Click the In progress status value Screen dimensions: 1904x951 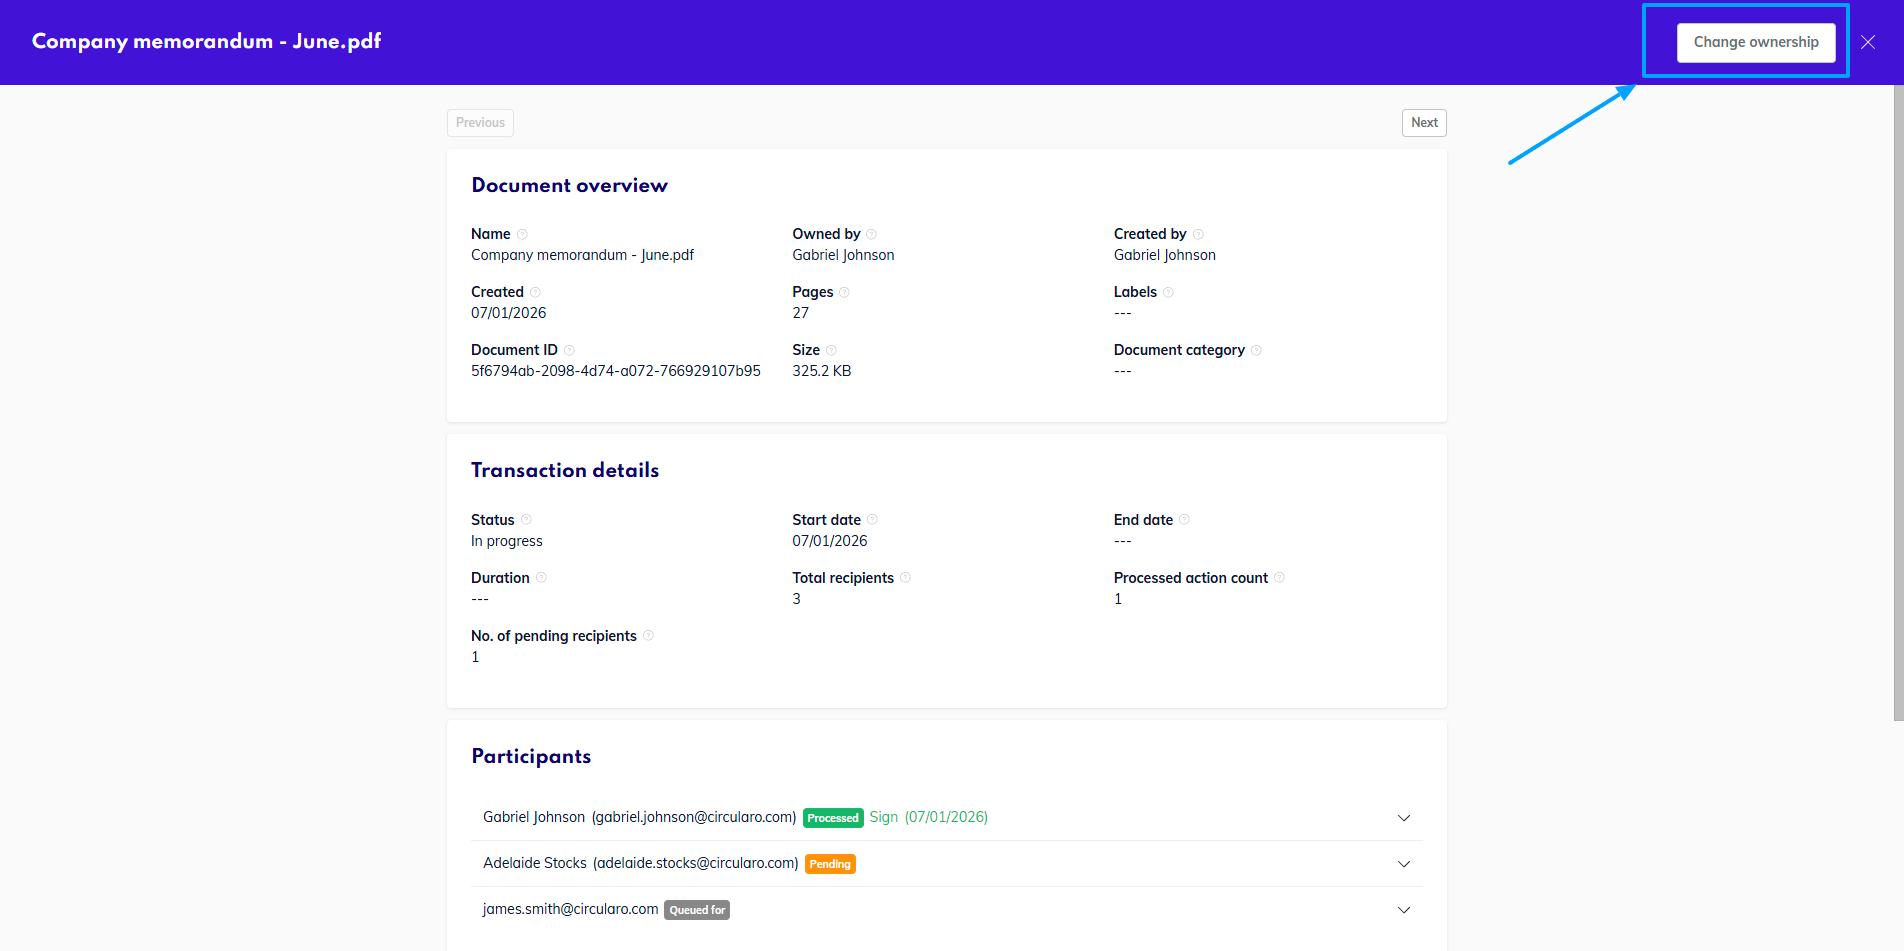coord(507,541)
